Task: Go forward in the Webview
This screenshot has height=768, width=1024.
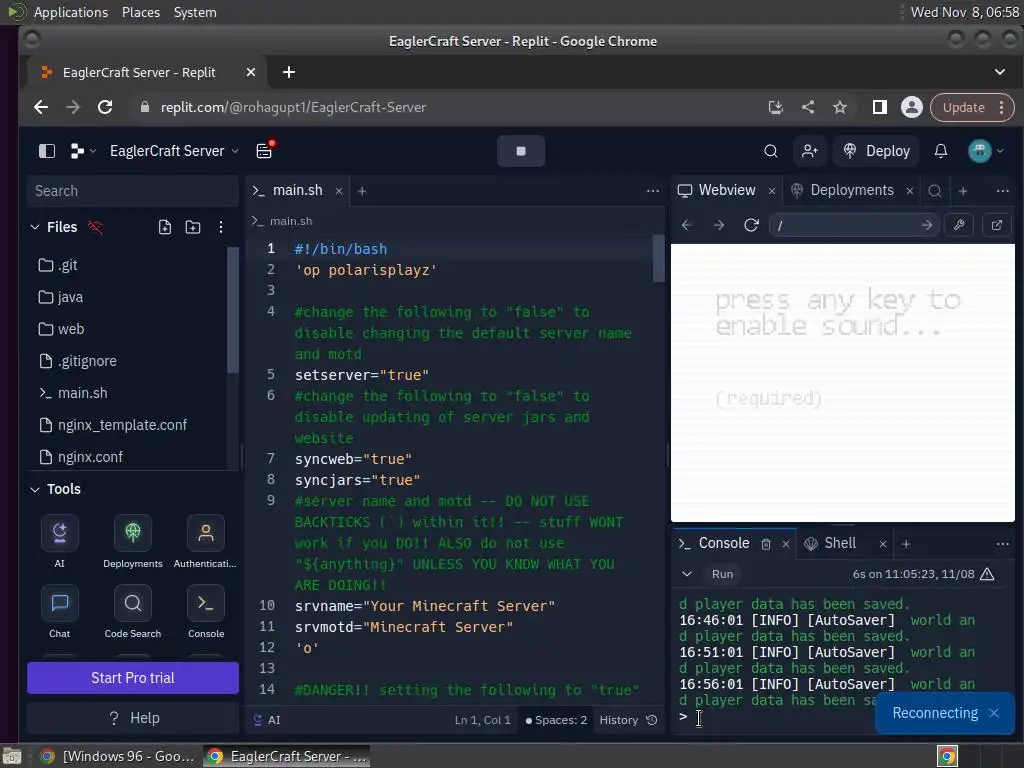Action: (x=719, y=225)
